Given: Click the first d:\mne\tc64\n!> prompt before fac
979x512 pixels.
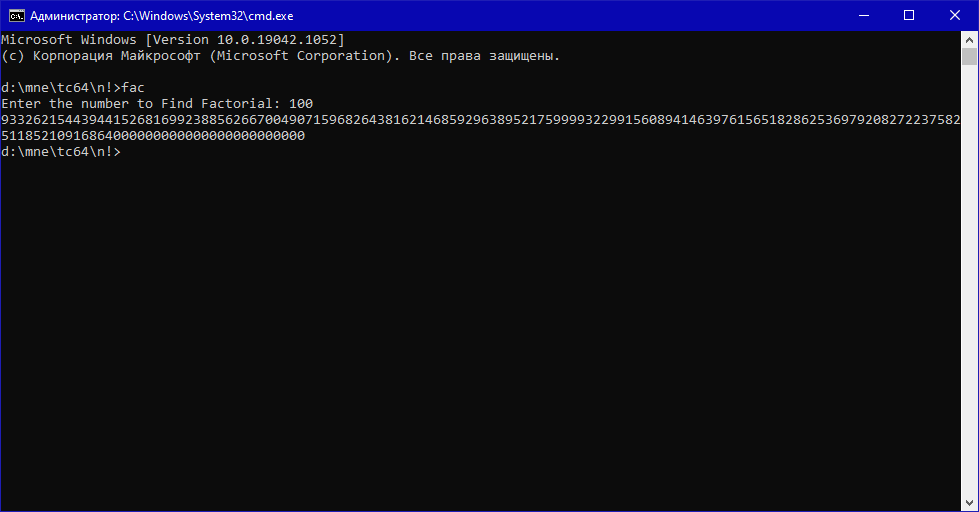Looking at the screenshot, I should coord(61,87).
